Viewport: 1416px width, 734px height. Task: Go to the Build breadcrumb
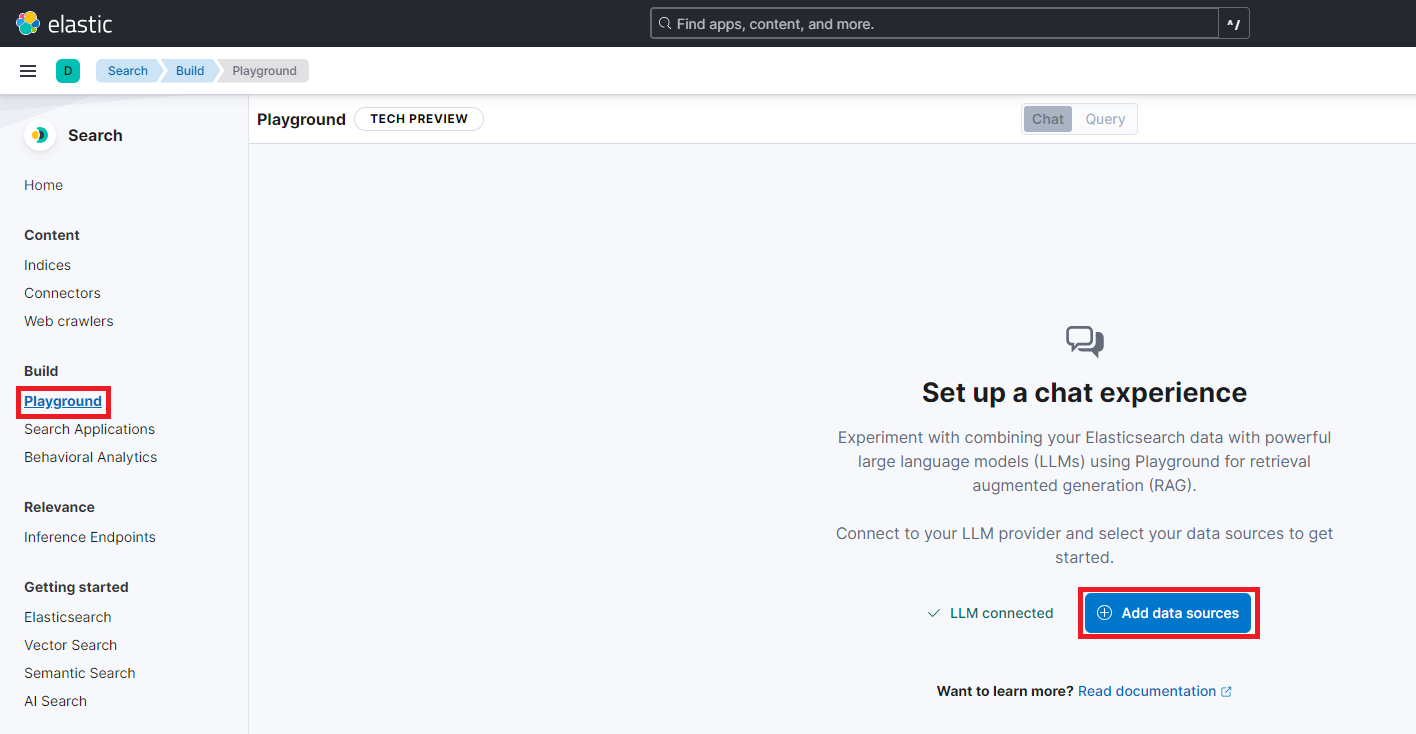point(190,71)
